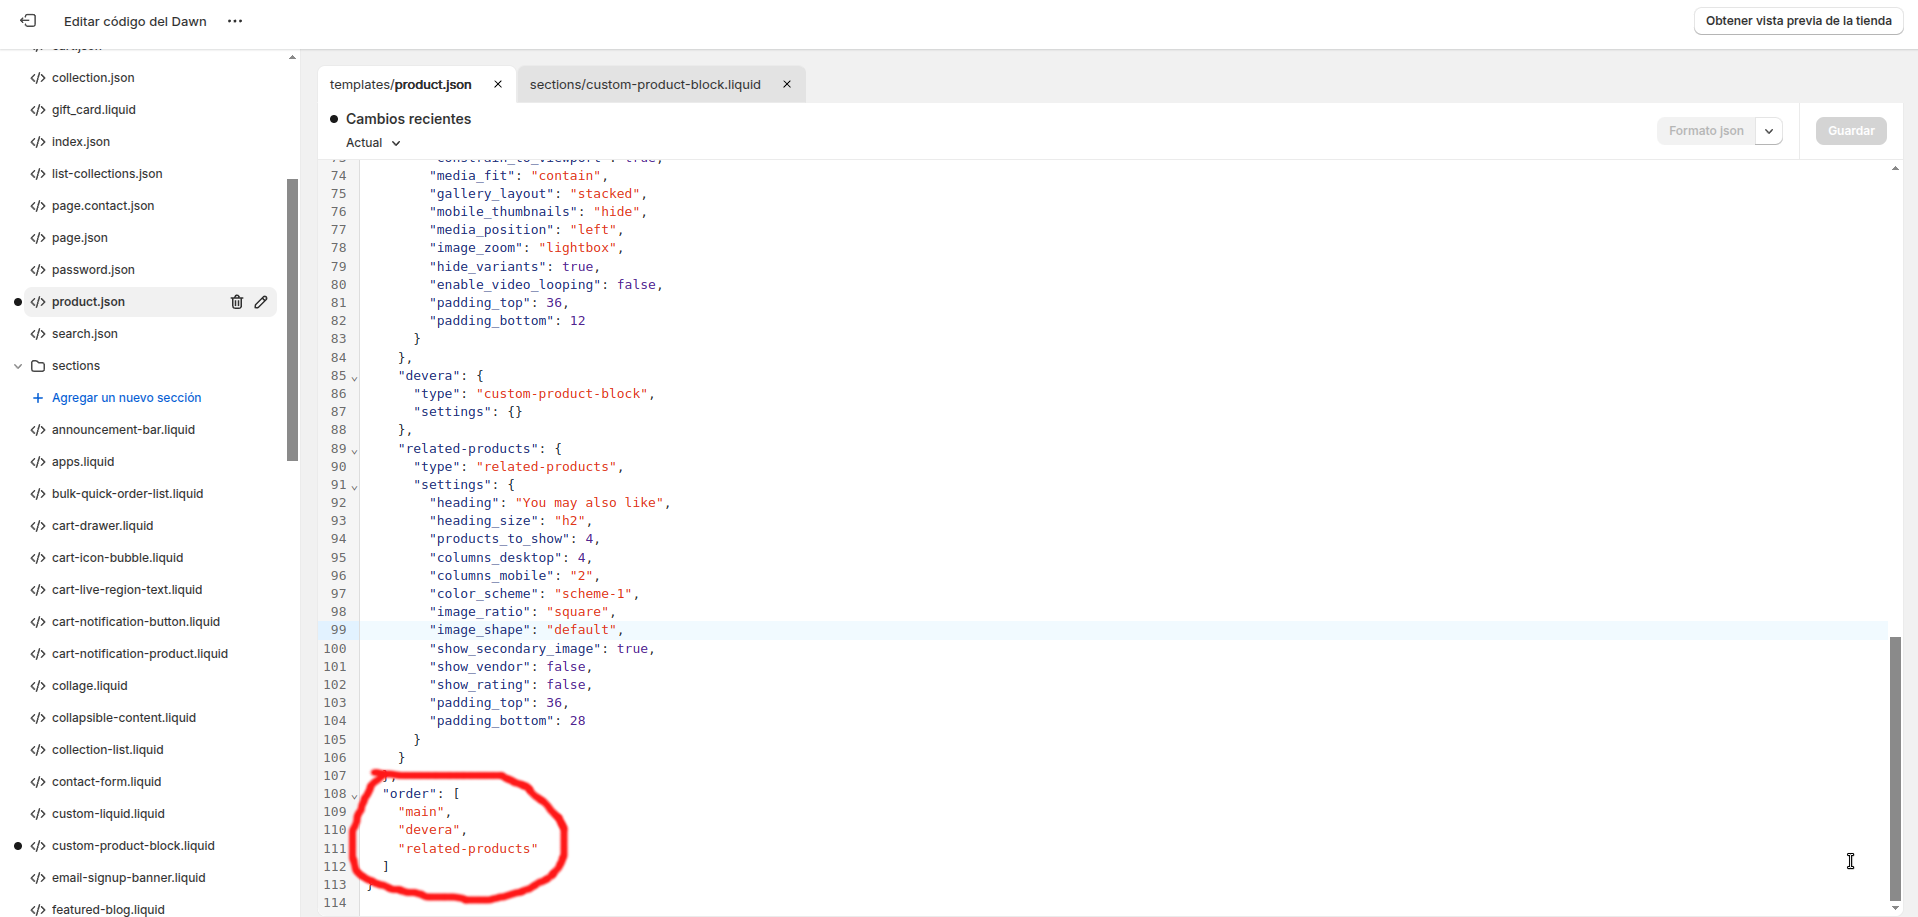The height and width of the screenshot is (917, 1918).
Task: Open the three-dot more actions menu
Action: [235, 21]
